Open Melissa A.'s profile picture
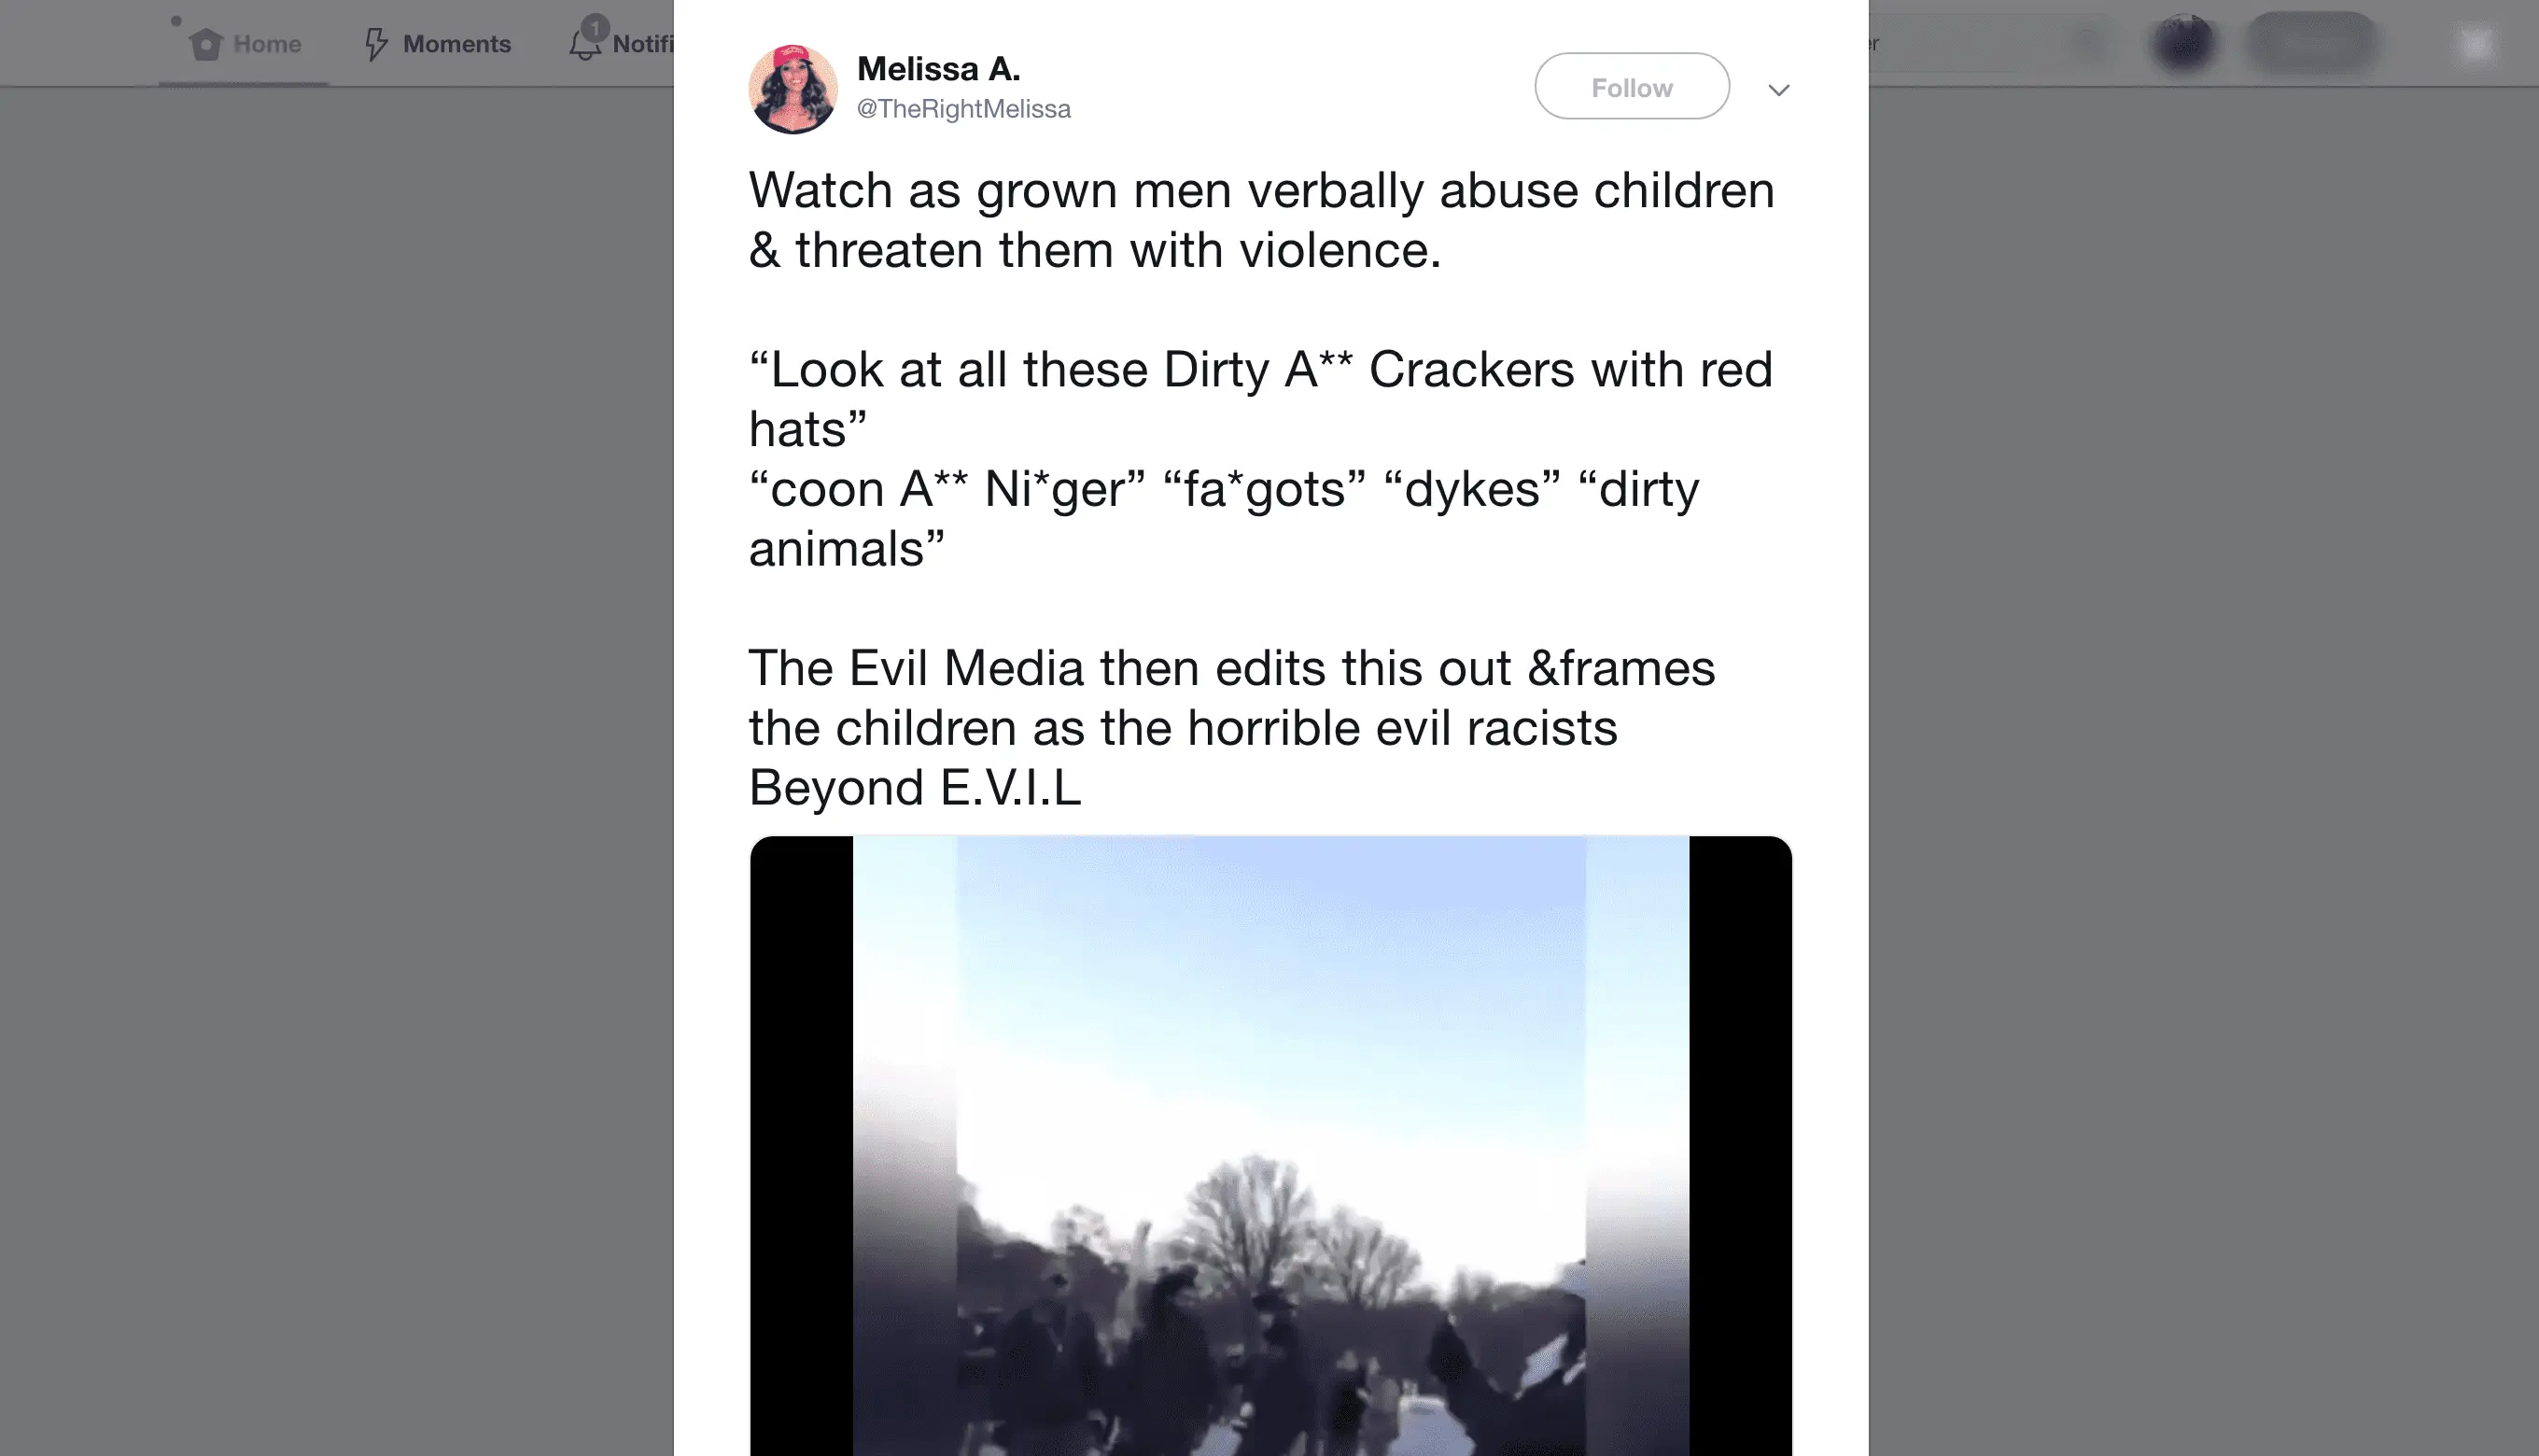 (793, 89)
